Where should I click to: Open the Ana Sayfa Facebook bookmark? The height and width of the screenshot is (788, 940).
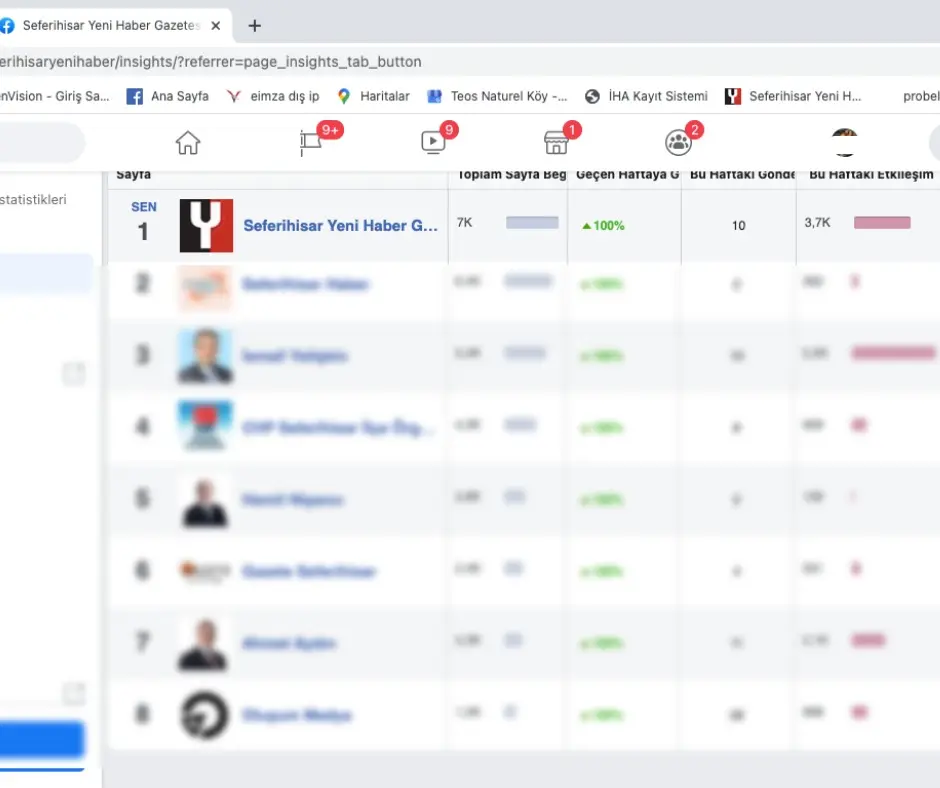pos(168,96)
